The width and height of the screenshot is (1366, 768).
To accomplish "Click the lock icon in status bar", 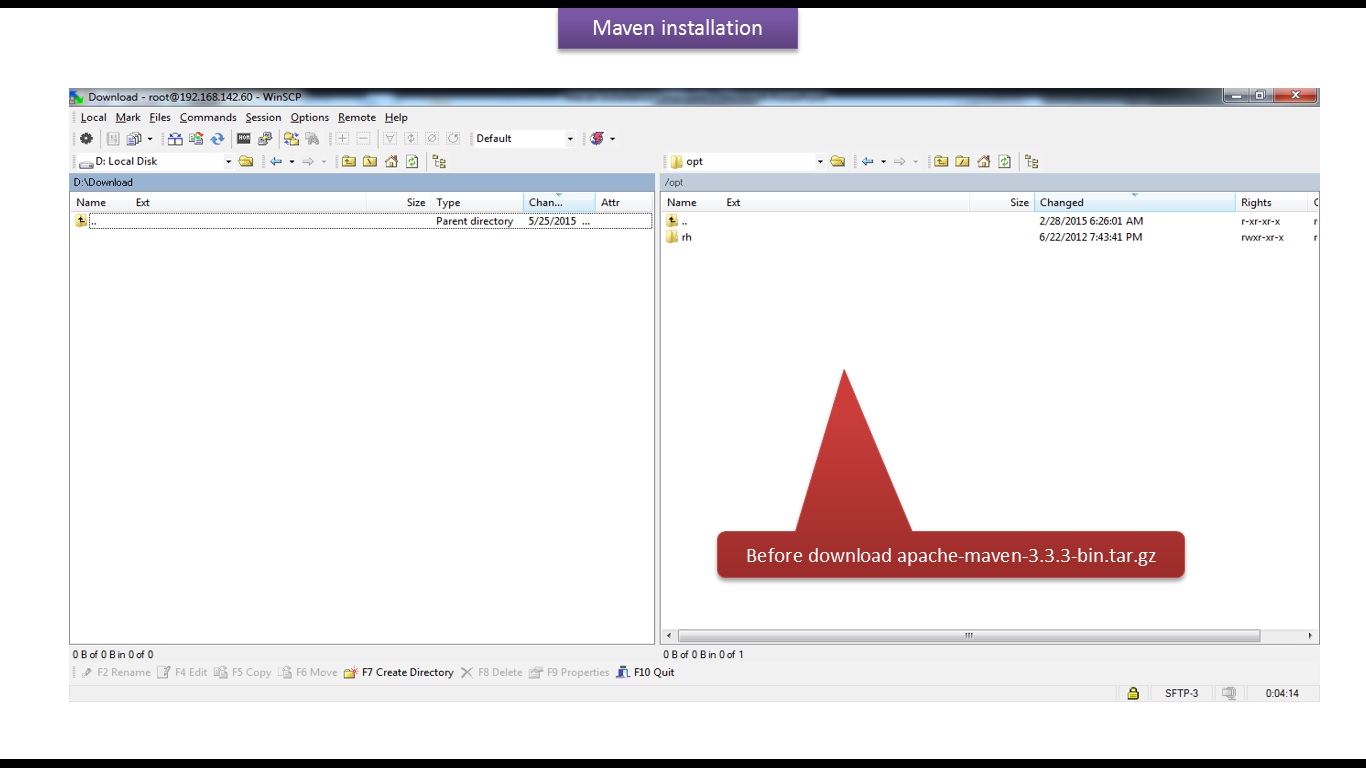I will coord(1133,693).
